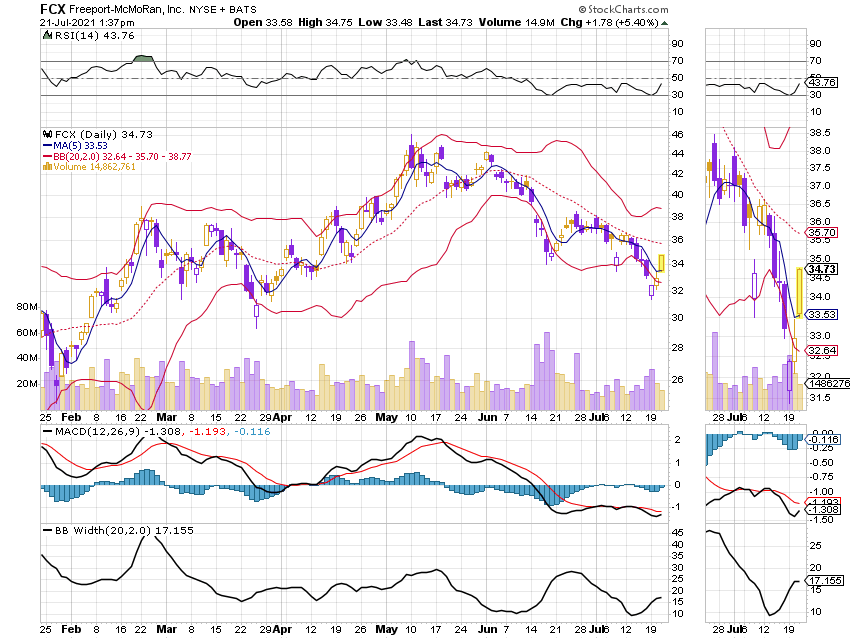The image size is (850, 639).
Task: Click the latest yellow candlestick in zoom panel
Action: coord(799,292)
